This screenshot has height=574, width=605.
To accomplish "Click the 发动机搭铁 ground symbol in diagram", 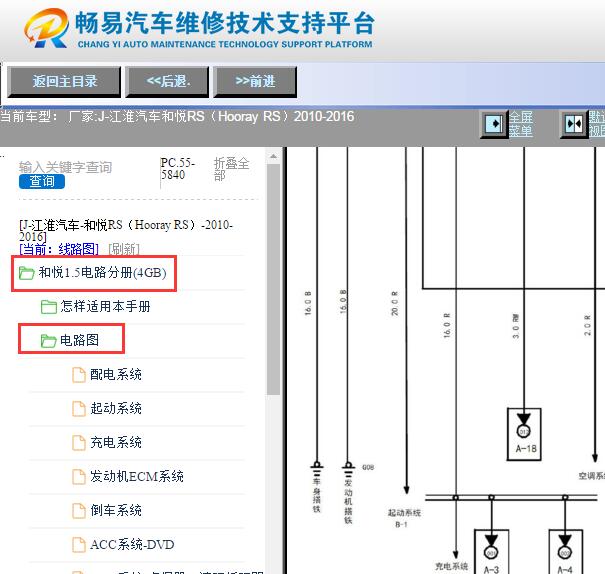I will click(348, 469).
